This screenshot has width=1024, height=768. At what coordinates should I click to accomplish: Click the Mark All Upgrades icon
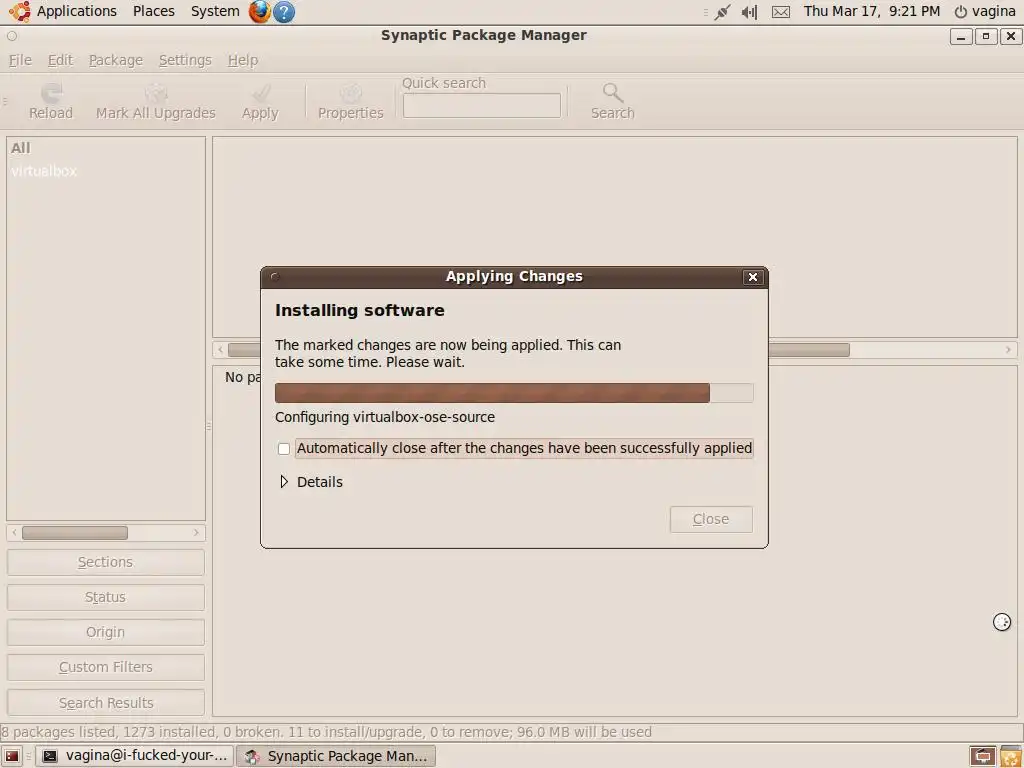coord(155,92)
